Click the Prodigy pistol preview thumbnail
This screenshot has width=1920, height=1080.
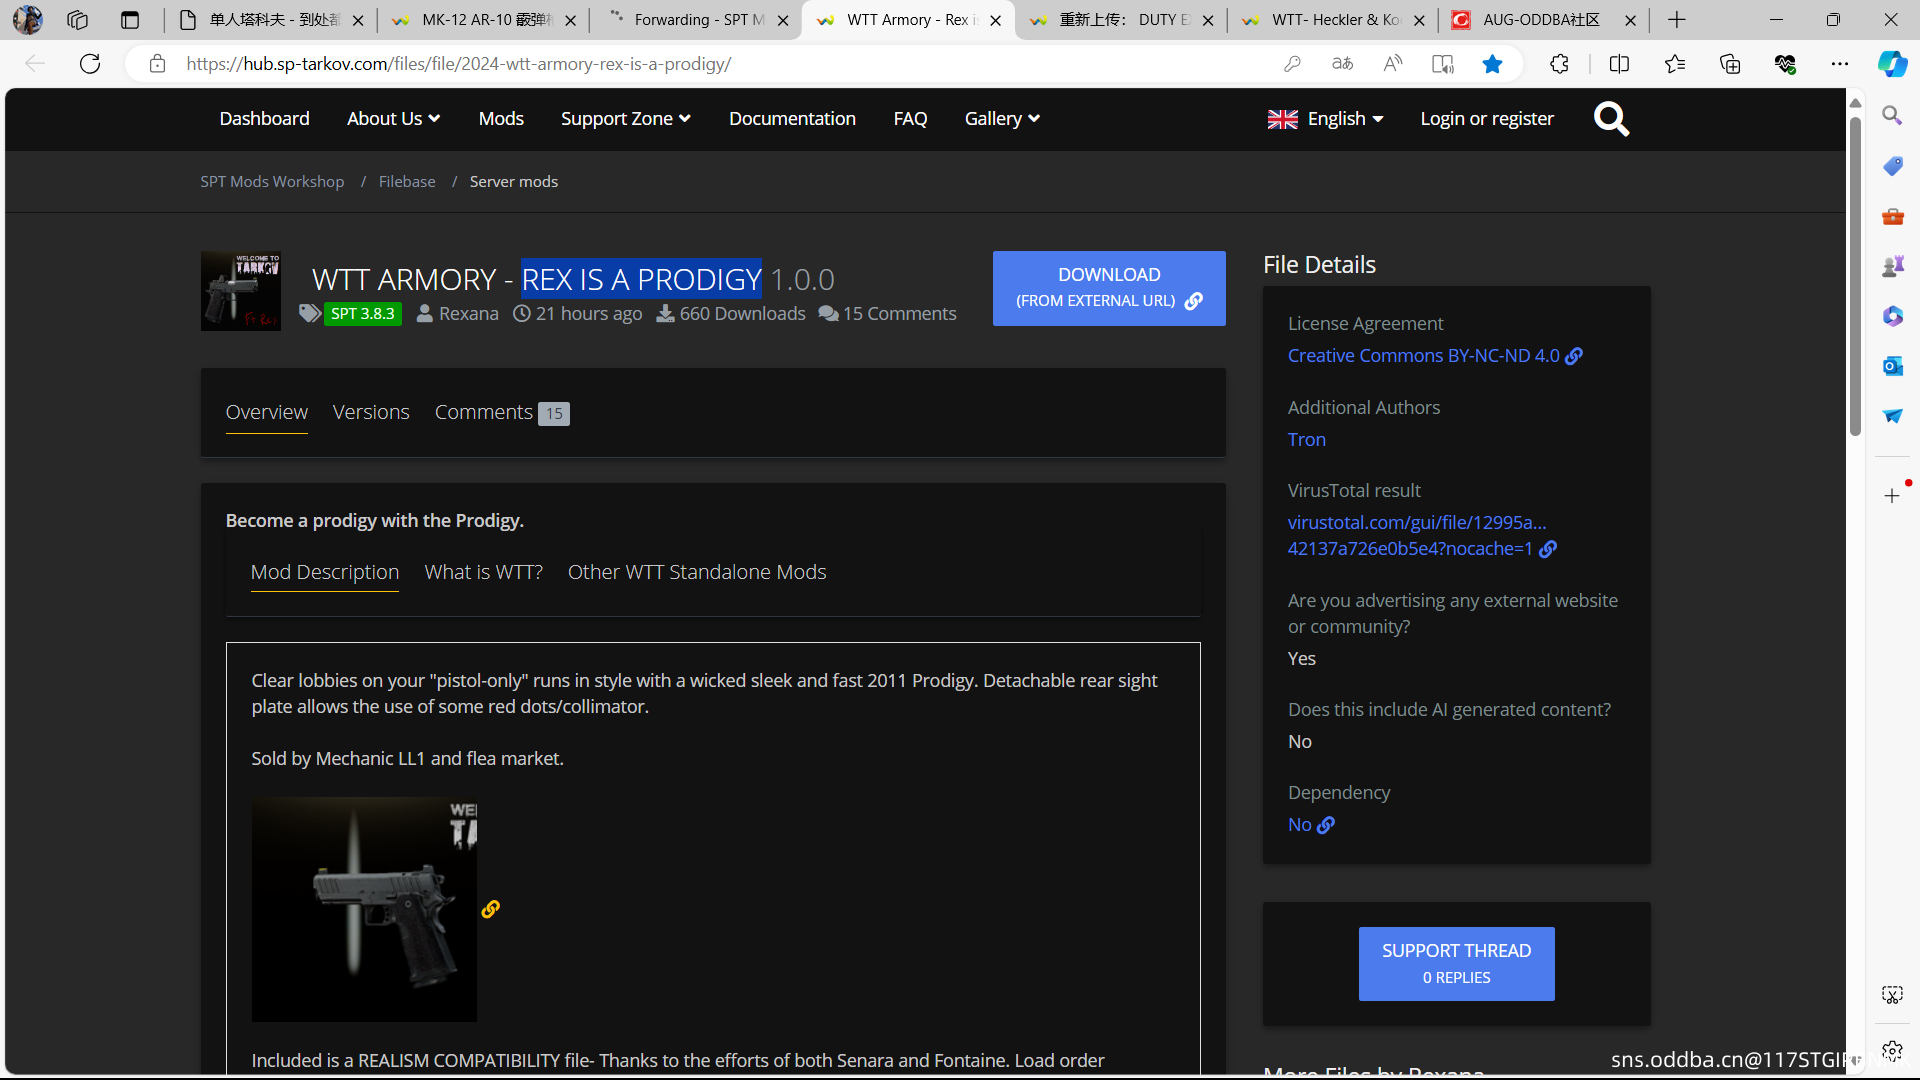tap(364, 909)
